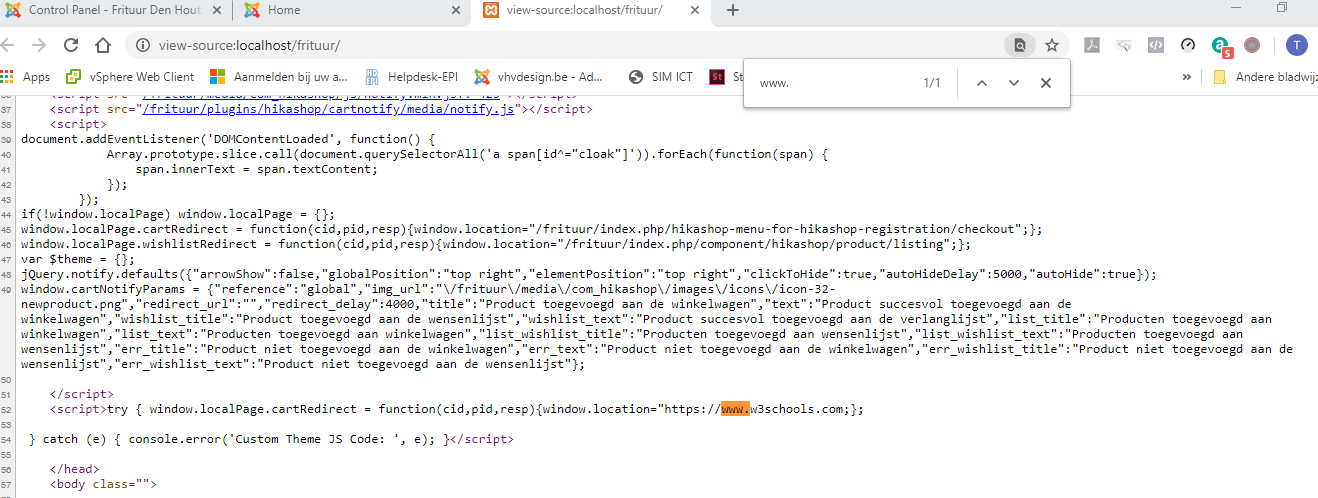Open a new browser tab
The image size is (1318, 498).
coord(733,10)
